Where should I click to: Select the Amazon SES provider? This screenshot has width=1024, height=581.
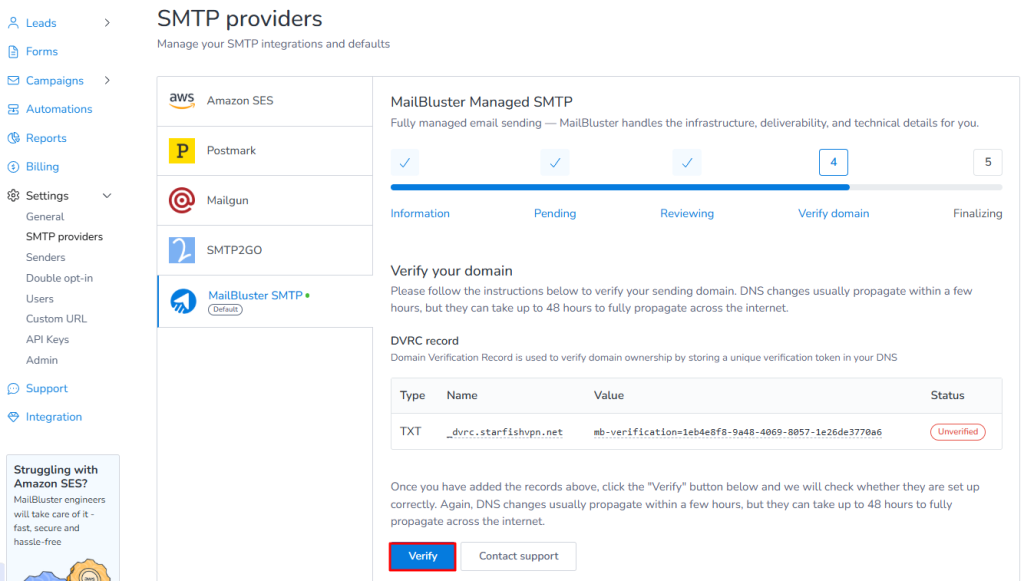(x=264, y=101)
